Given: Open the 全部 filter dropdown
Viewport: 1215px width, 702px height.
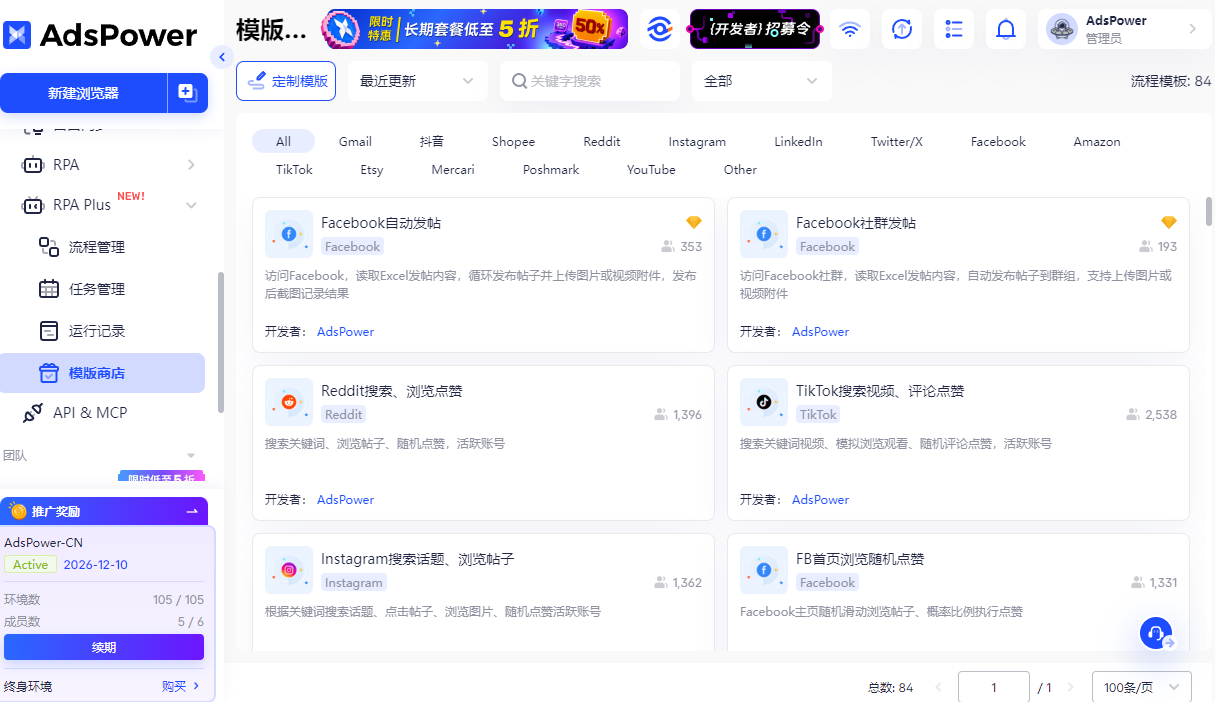Looking at the screenshot, I should click(762, 81).
